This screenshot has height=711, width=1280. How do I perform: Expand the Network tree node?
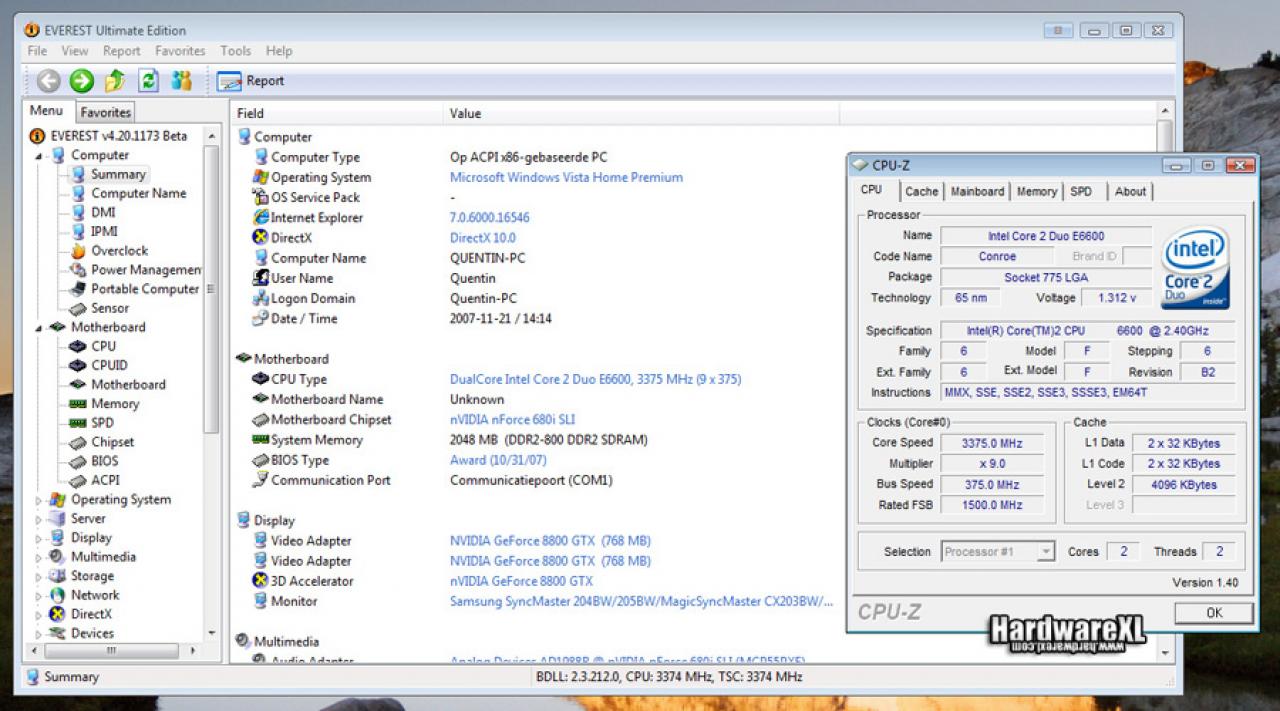tap(40, 595)
